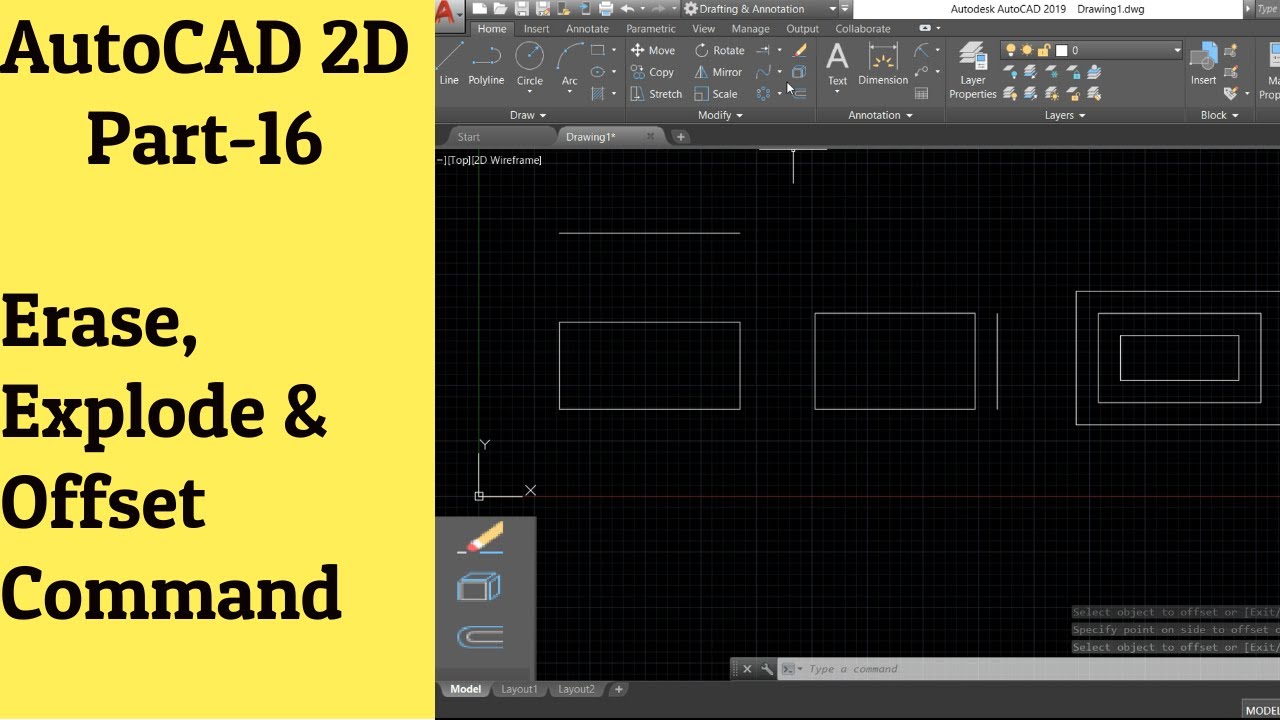Activate the Circle tool
Image resolution: width=1280 pixels, height=720 pixels.
click(x=529, y=64)
